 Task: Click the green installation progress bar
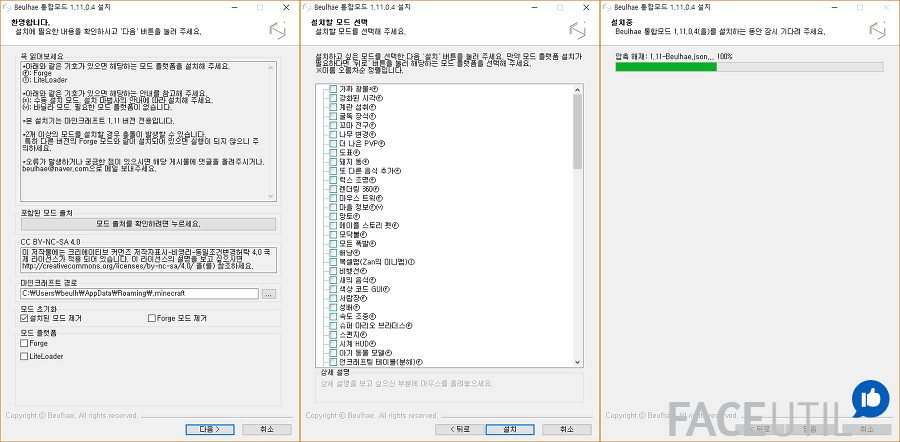(x=665, y=67)
